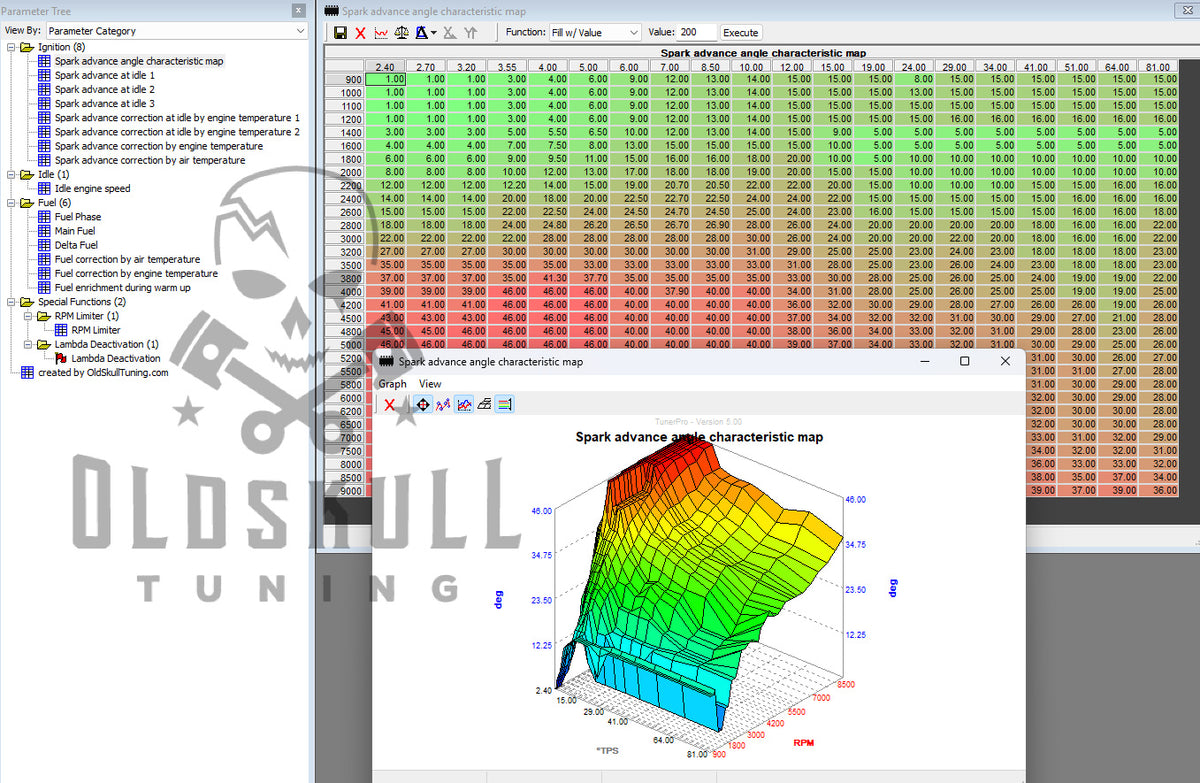This screenshot has width=1200, height=783.
Task: Collapse the RPM Limiter (1) subfolder
Action: point(27,315)
